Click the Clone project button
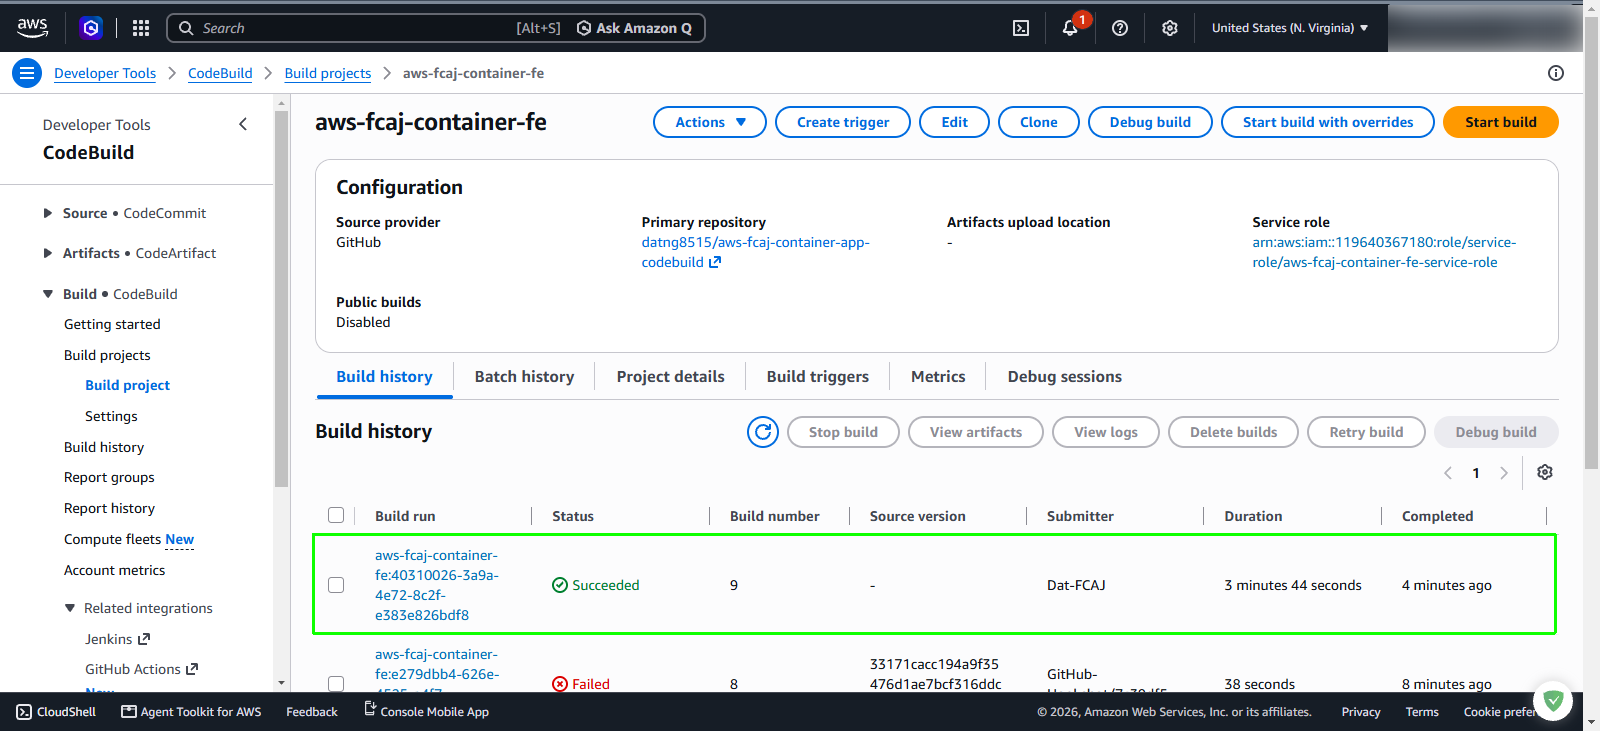The image size is (1600, 731). [1039, 122]
